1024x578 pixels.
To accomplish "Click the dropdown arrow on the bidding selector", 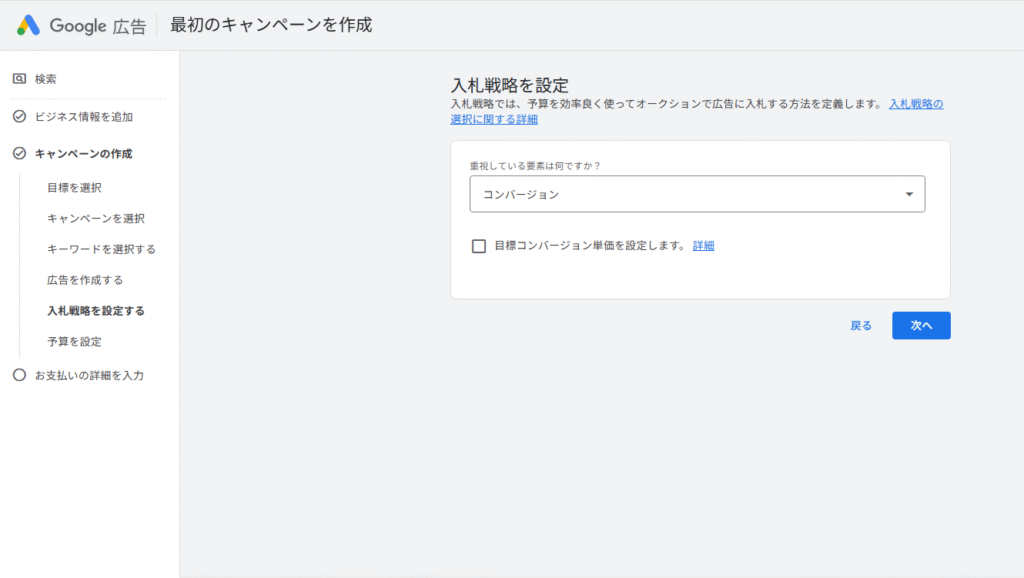I will point(910,194).
